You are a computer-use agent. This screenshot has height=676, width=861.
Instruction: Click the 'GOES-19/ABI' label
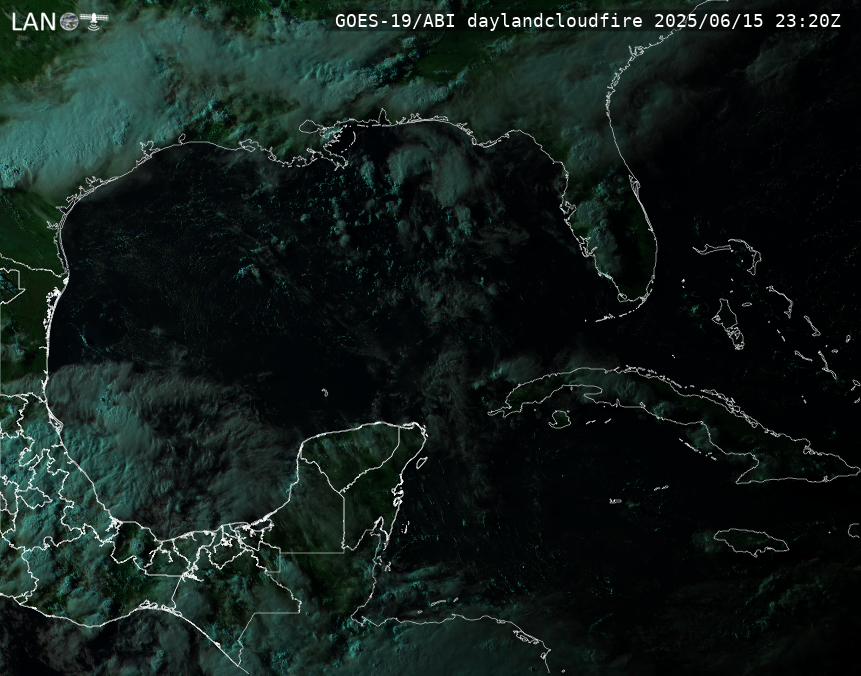[395, 21]
